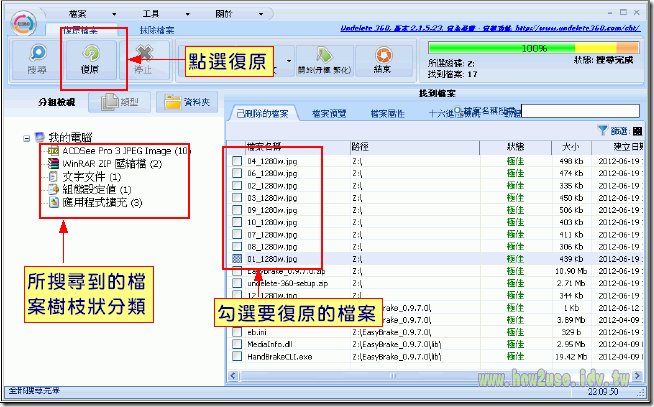Image resolution: width=654 pixels, height=407 pixels.
Task: Tick the checkbox for 02_1280w.jpg
Action: click(237, 186)
